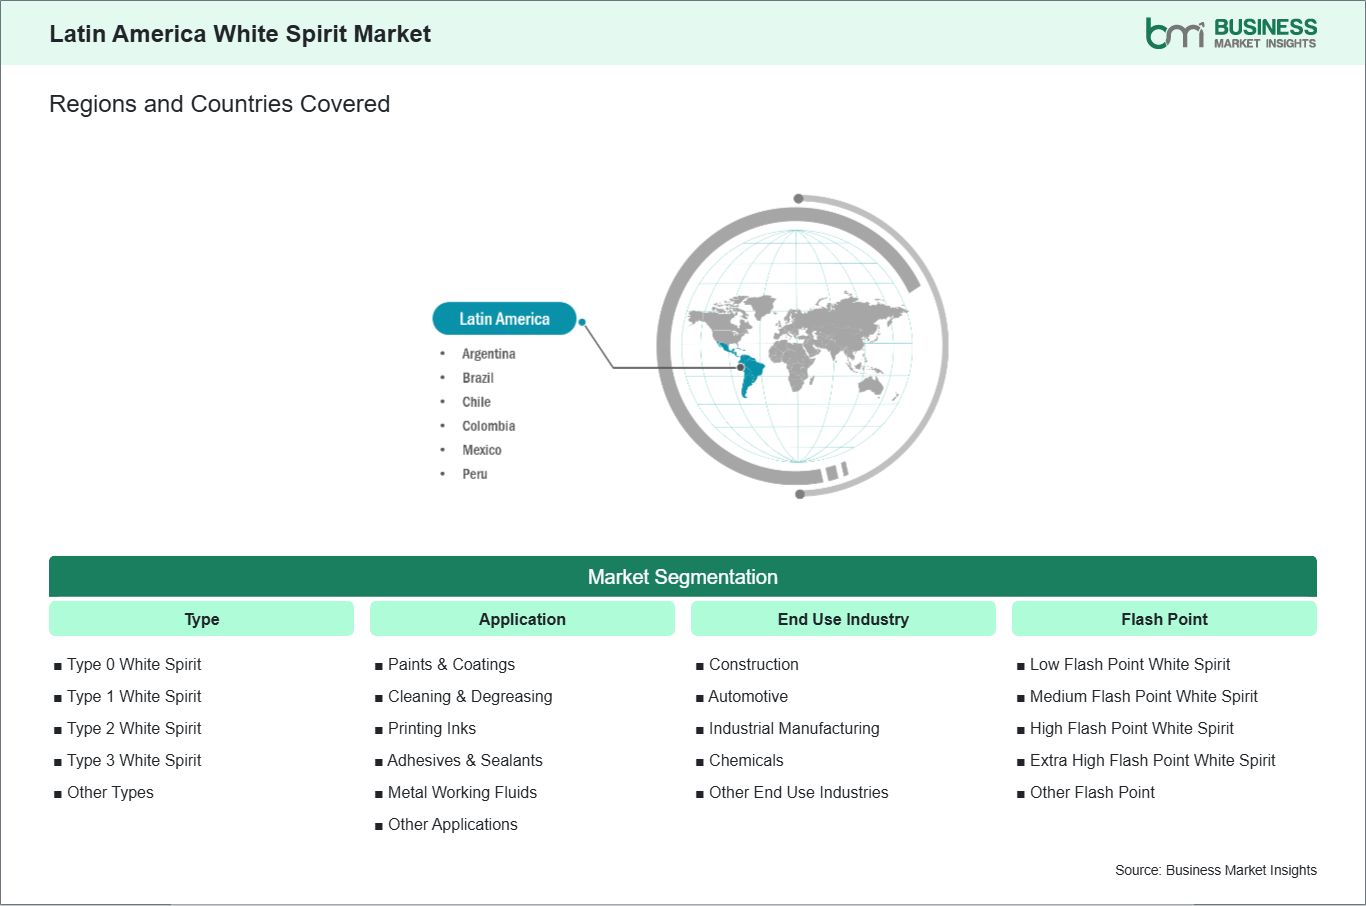Select Low Flash Point White Spirit
Screen dimensions: 1366x906
[1130, 664]
